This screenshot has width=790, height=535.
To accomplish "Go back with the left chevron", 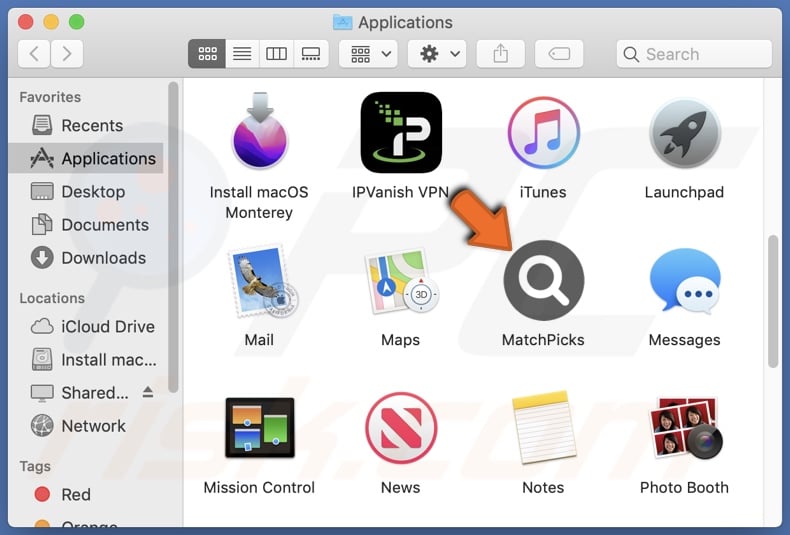I will (x=34, y=54).
